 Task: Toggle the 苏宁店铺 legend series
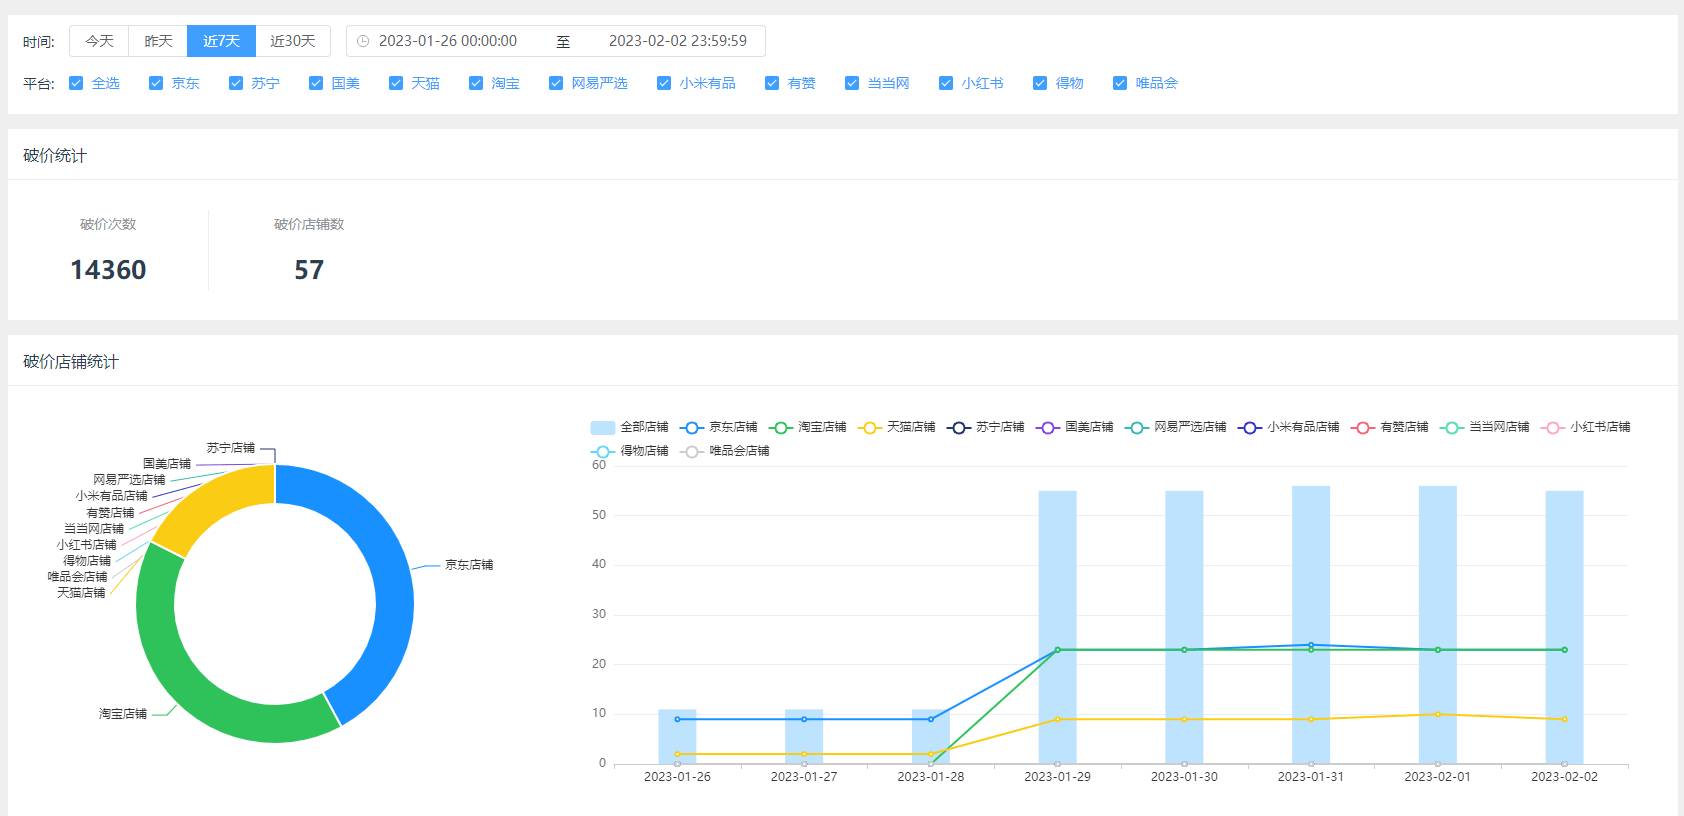pyautogui.click(x=986, y=427)
